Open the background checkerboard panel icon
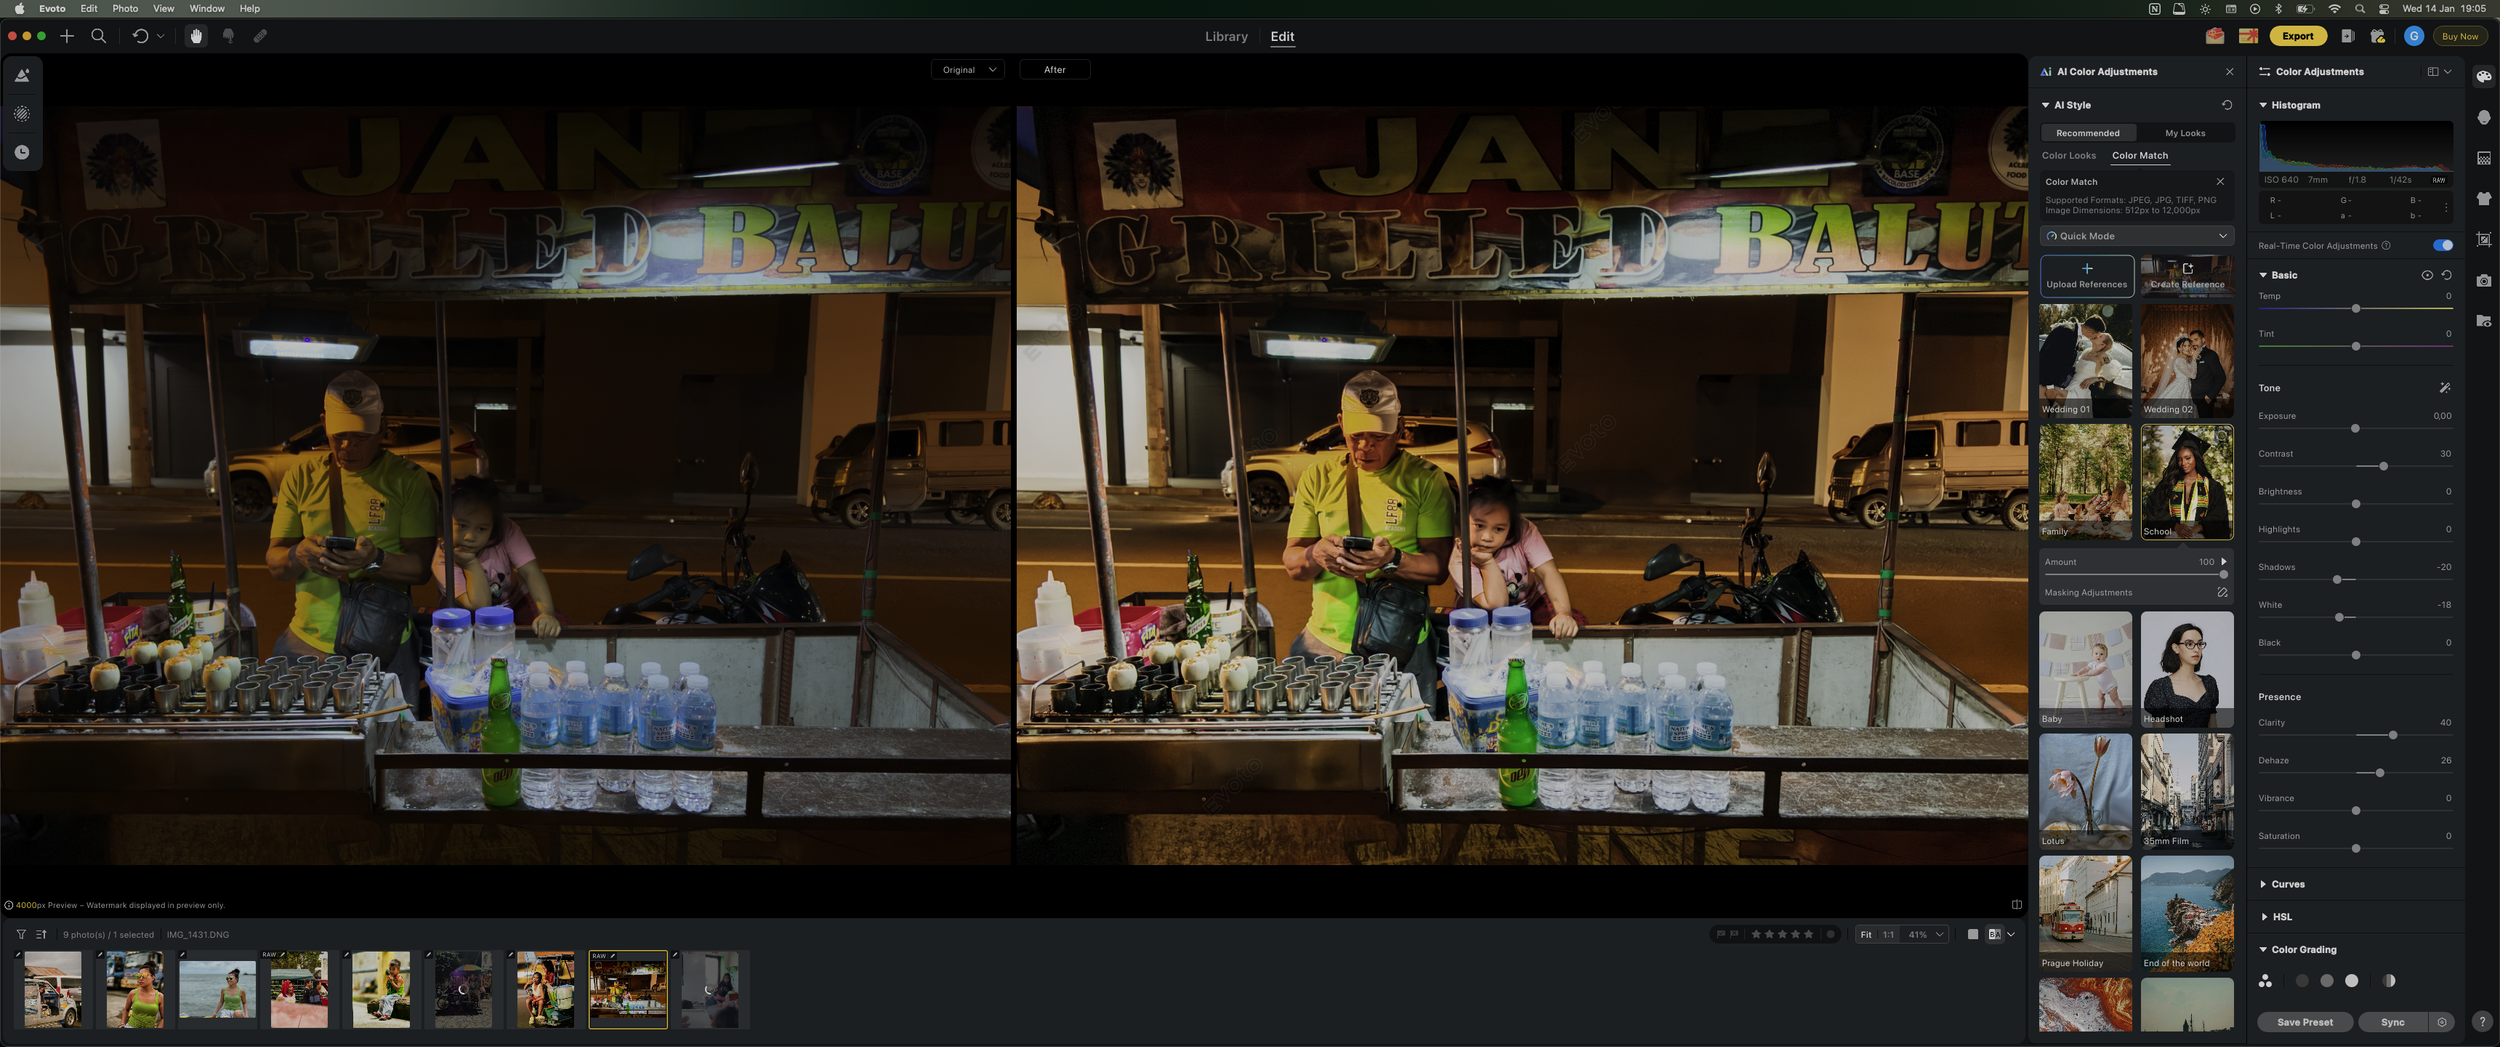This screenshot has height=1047, width=2500. click(x=2484, y=158)
